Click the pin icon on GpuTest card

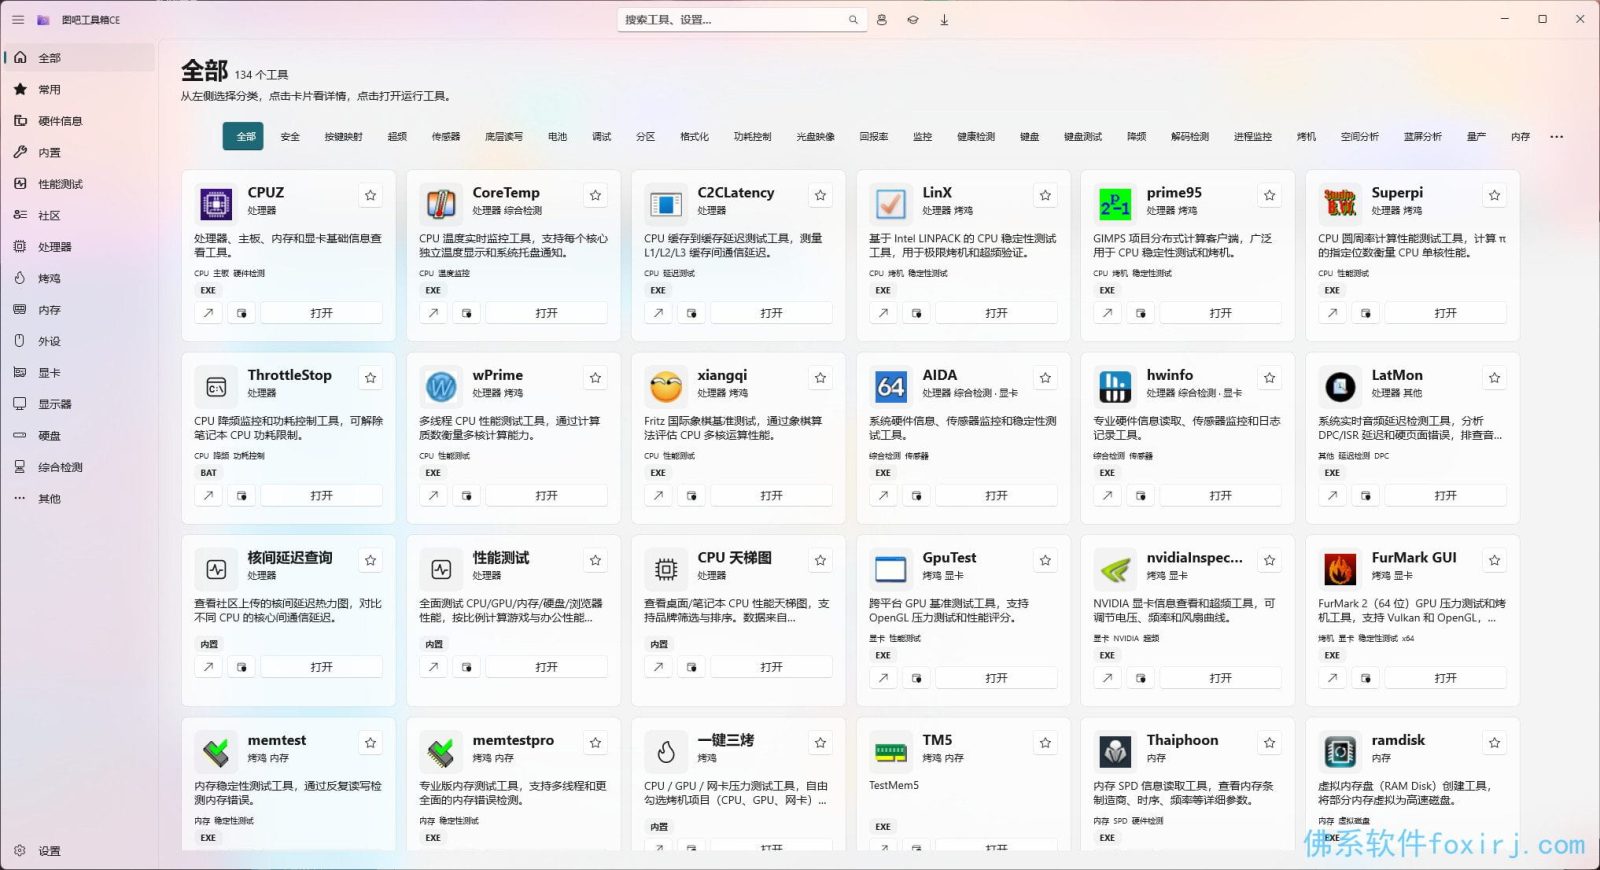coord(917,678)
